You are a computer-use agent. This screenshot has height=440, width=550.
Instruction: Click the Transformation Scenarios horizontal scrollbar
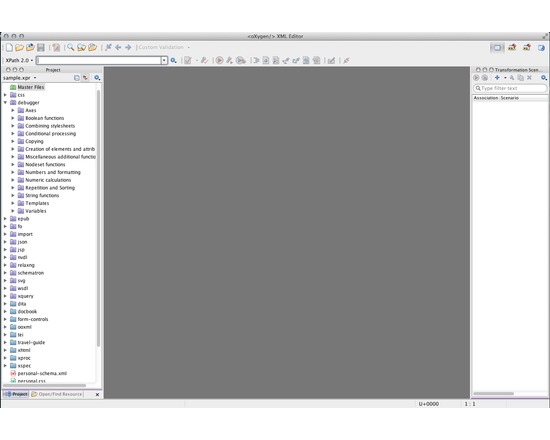(x=494, y=393)
